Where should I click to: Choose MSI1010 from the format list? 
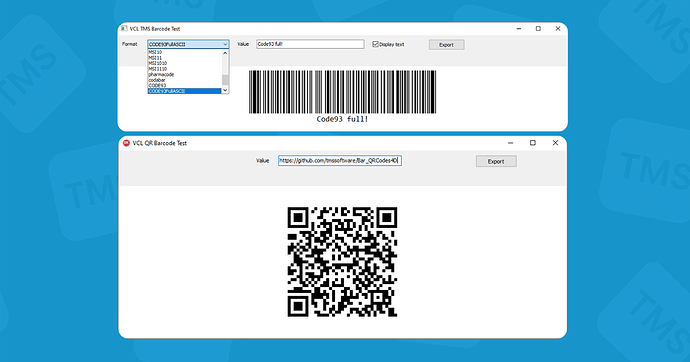[184, 63]
